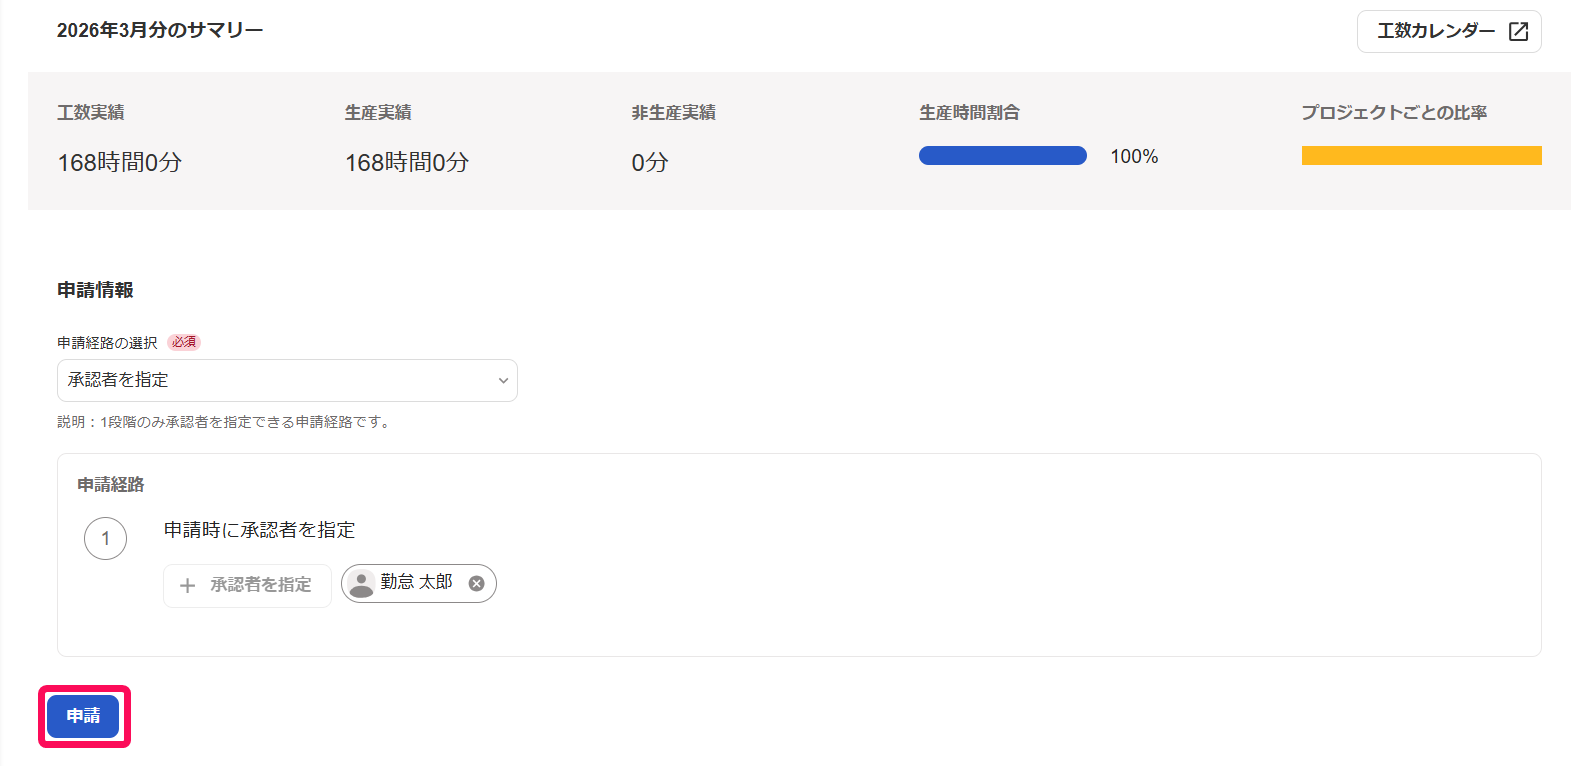Image resolution: width=1593 pixels, height=766 pixels.
Task: Click the external link icon beside 工数カレンダー
Action: point(1518,32)
